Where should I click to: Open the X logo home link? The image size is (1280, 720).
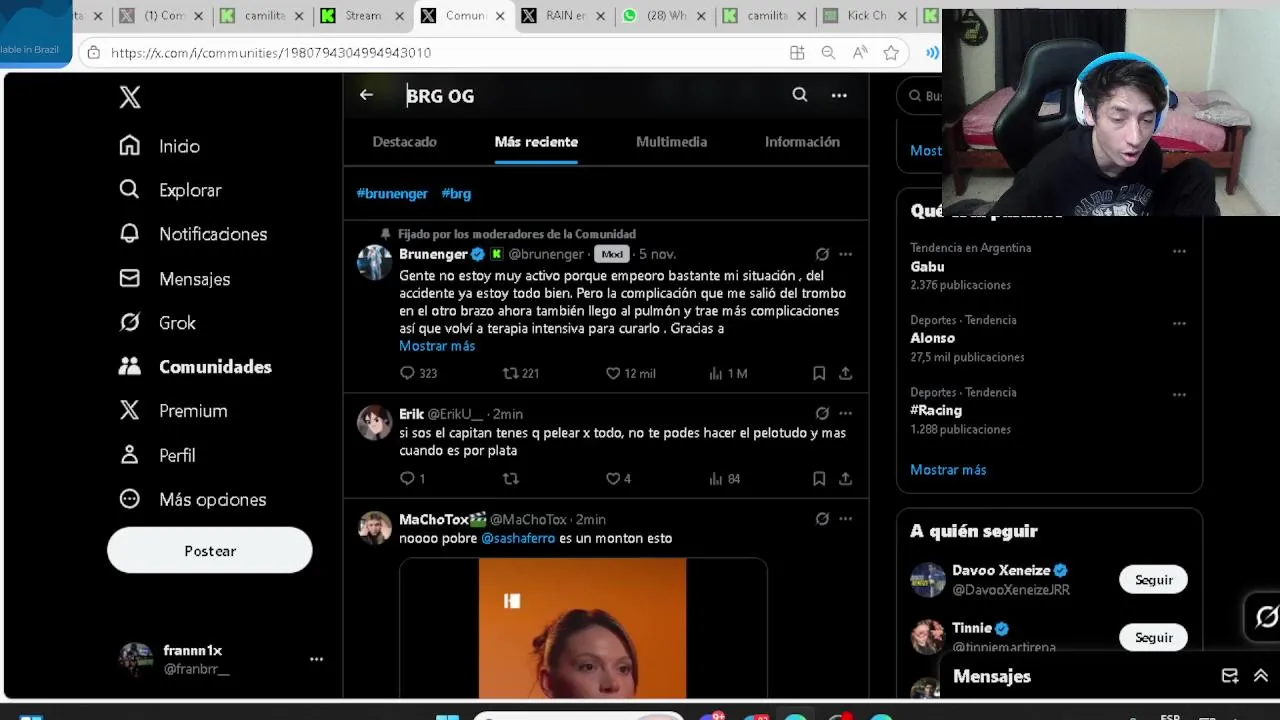click(x=130, y=97)
